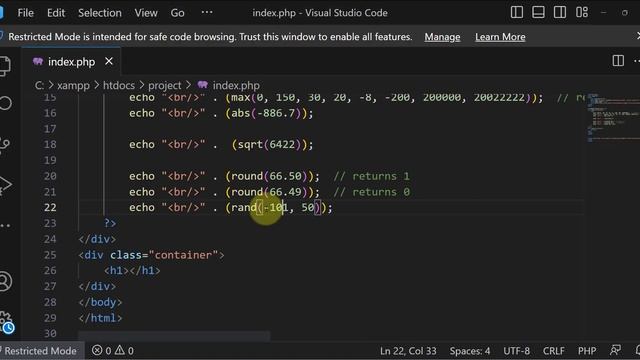This screenshot has width=640, height=360.
Task: Click line number 22 in gutter
Action: 50,207
